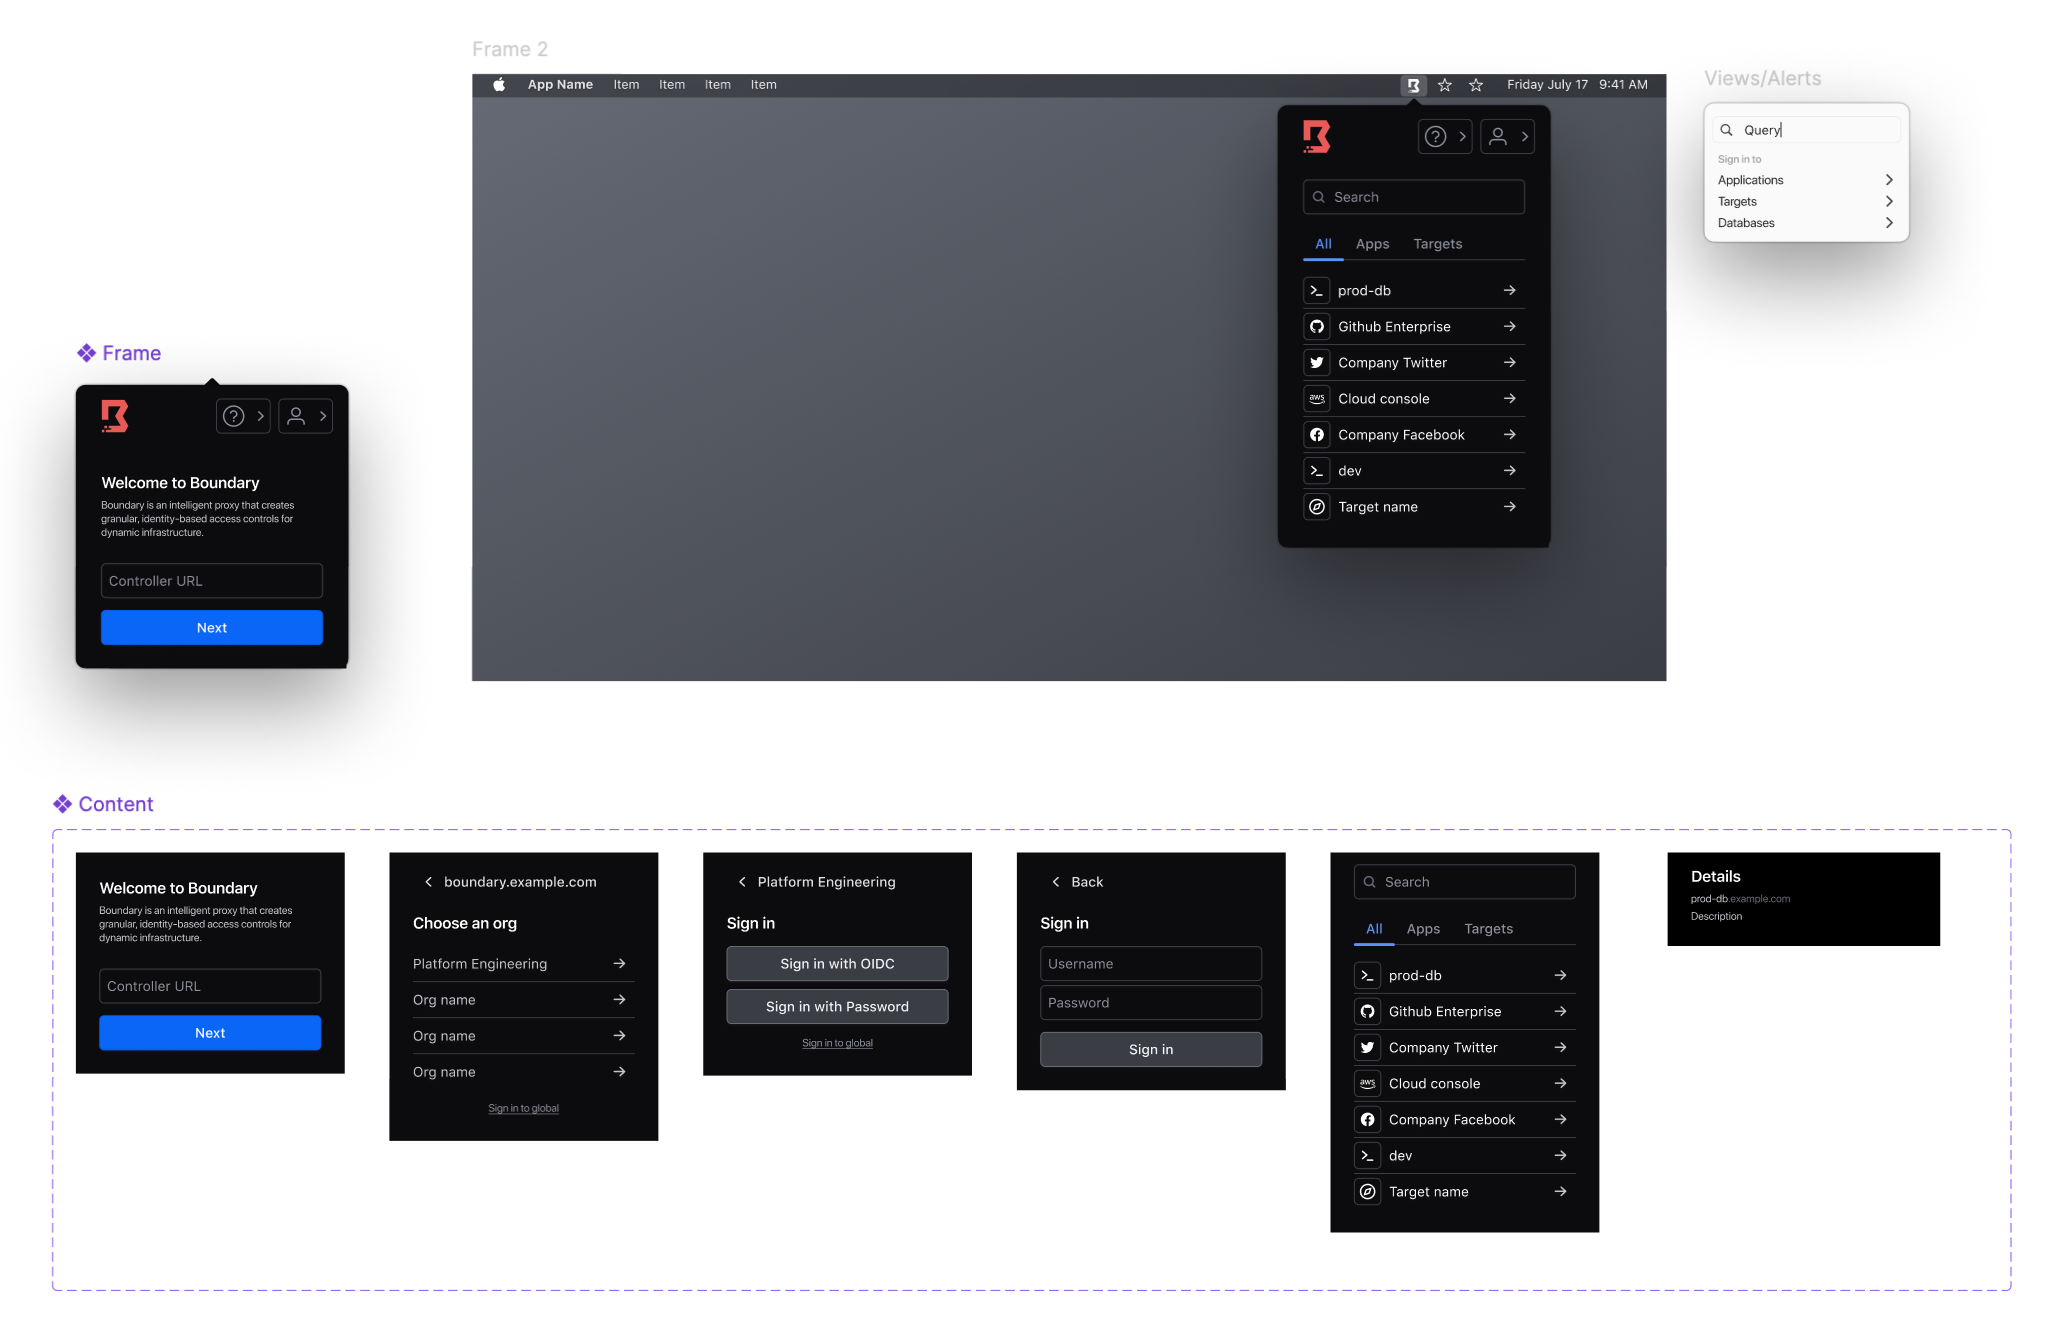Select the All tab in the Content list panel
The height and width of the screenshot is (1344, 2056).
(x=1374, y=929)
